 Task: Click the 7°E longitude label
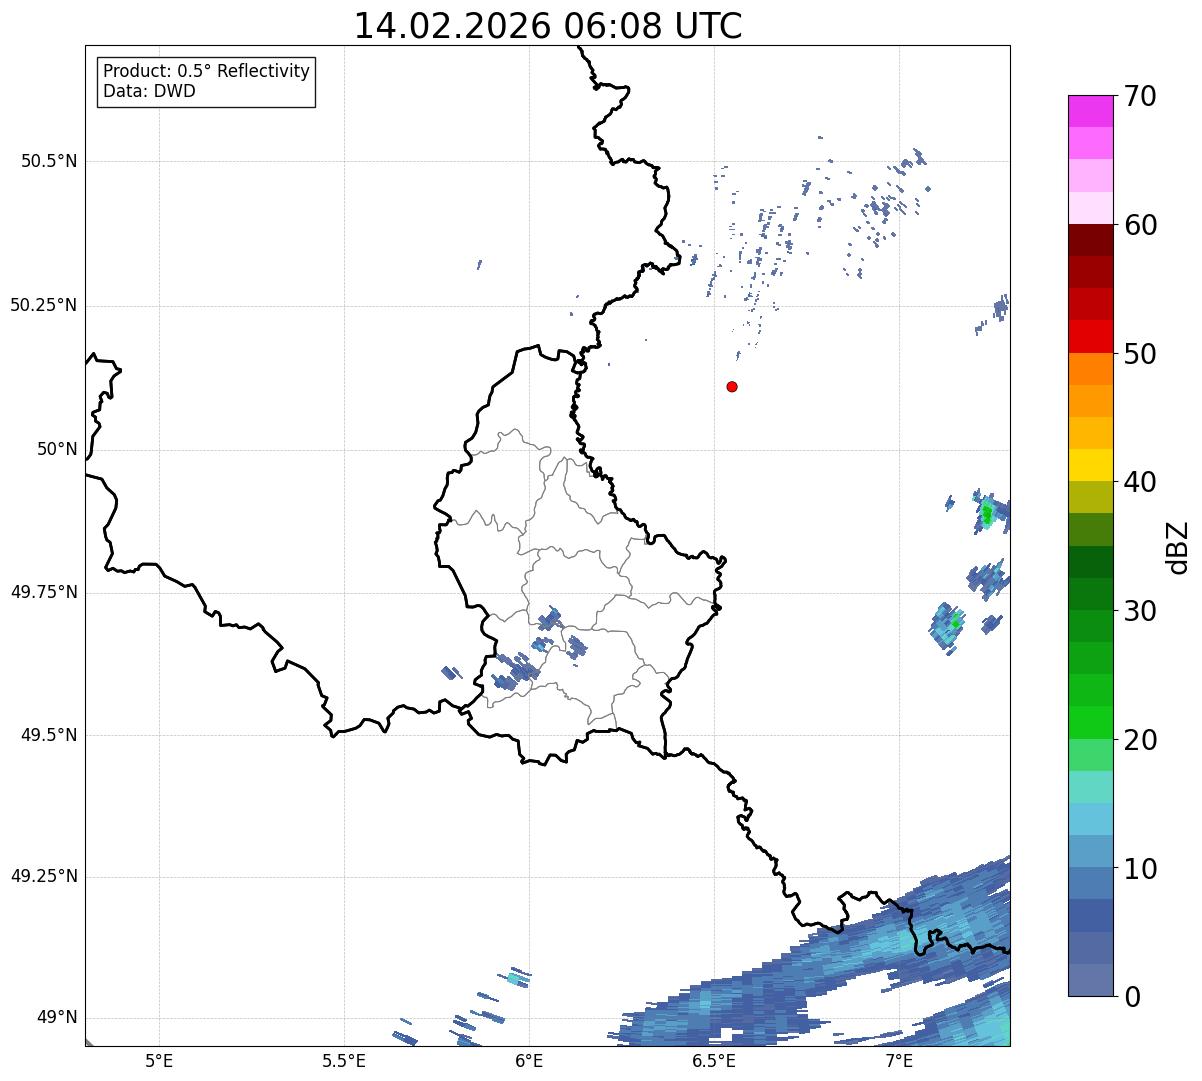pos(899,1060)
